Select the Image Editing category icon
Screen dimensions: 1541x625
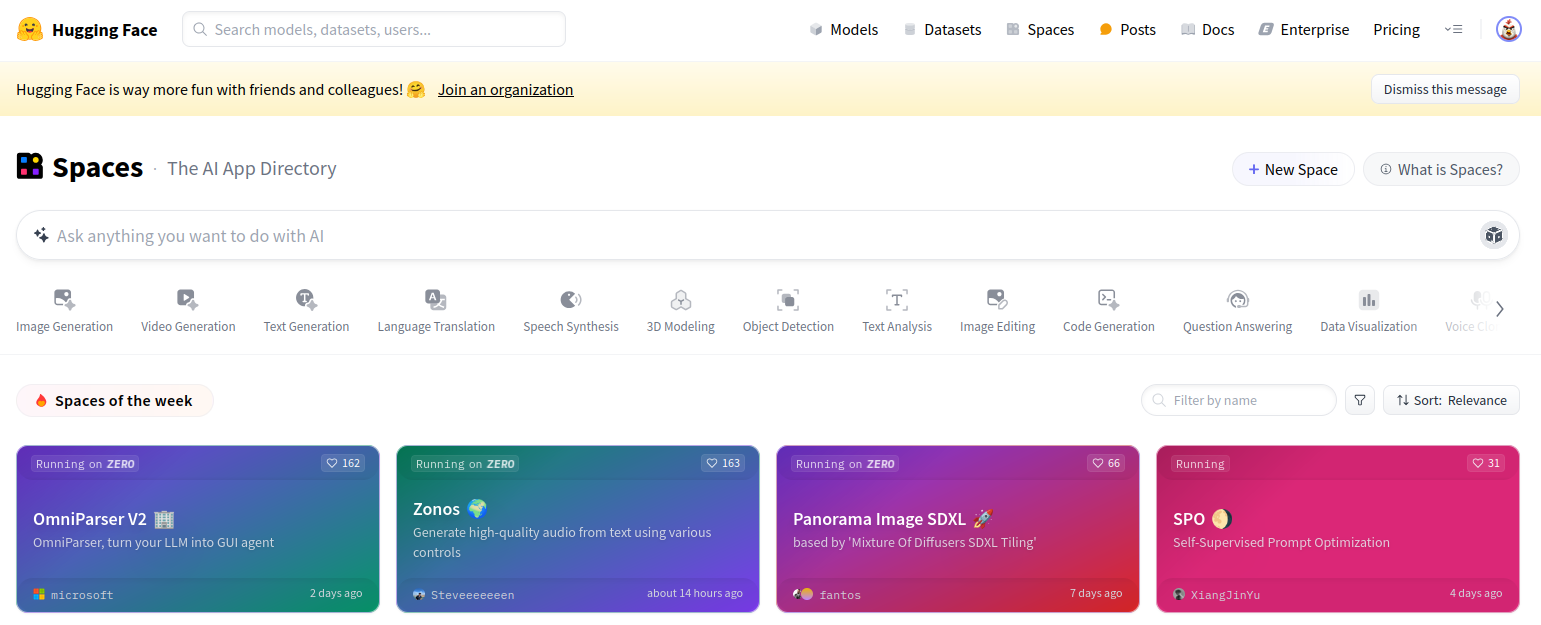point(997,299)
